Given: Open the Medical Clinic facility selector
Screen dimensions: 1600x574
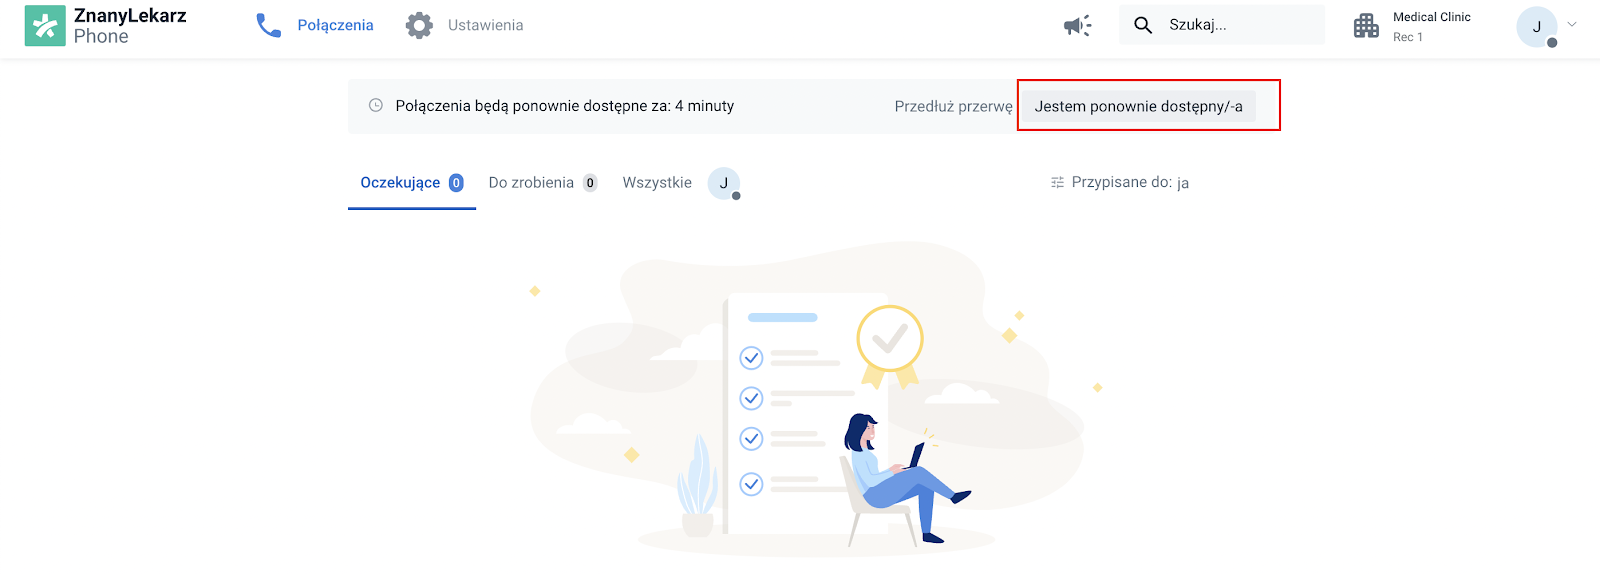Looking at the screenshot, I should coord(1431,26).
